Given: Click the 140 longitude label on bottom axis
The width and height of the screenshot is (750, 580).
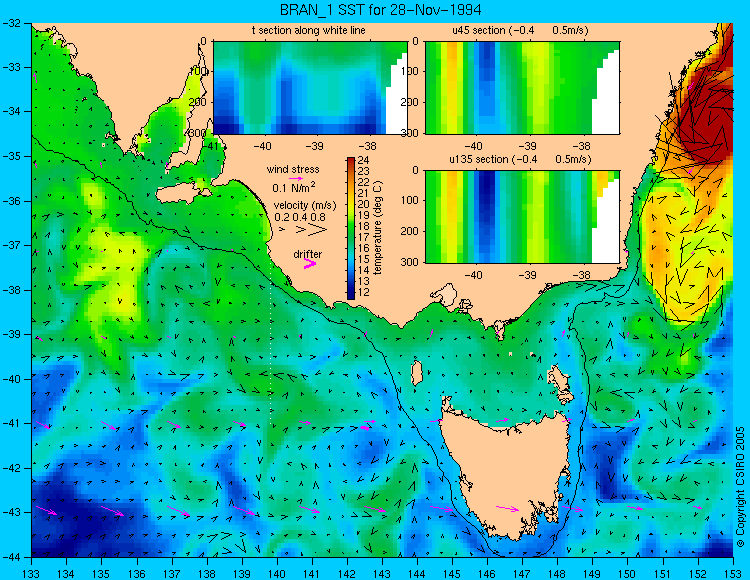Looking at the screenshot, I should point(276,573).
